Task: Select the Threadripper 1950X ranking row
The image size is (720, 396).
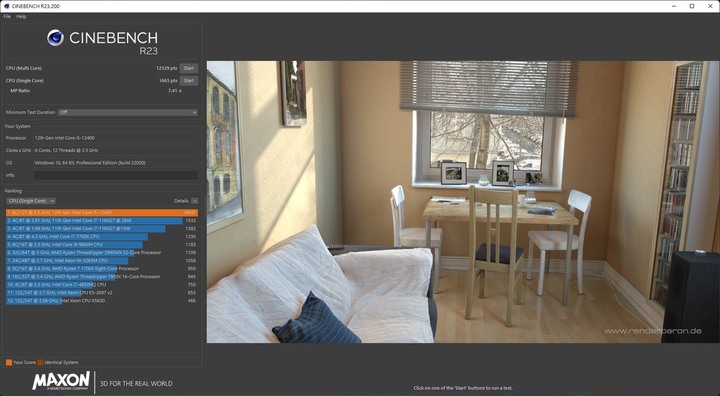Action: click(x=102, y=277)
